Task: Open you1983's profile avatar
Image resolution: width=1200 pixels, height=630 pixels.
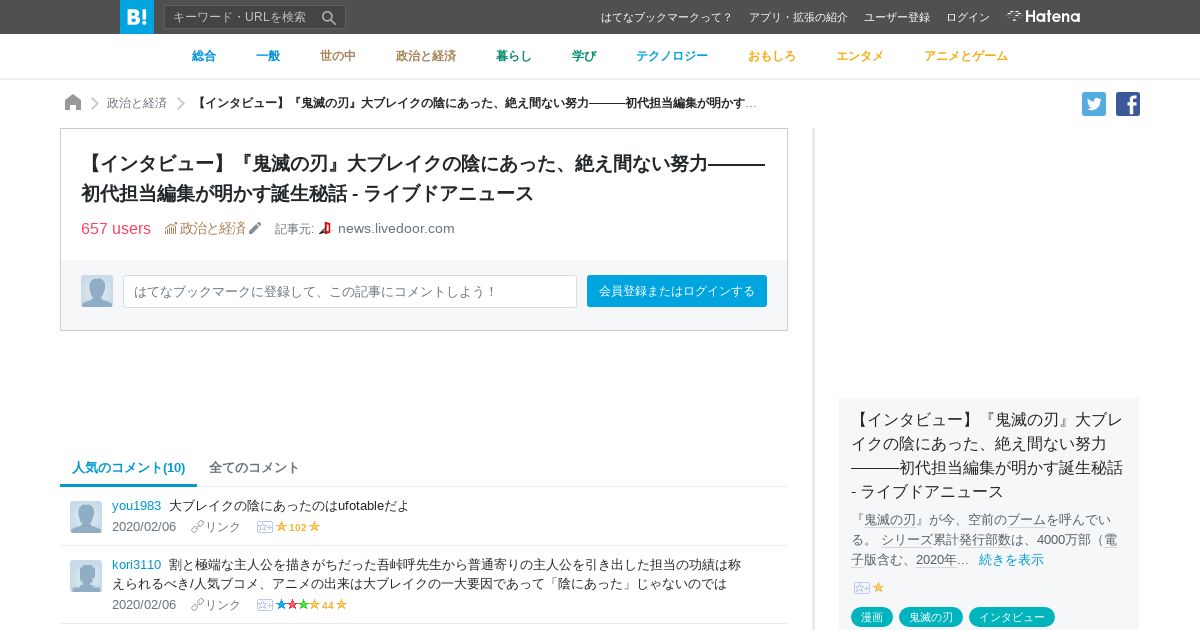Action: click(86, 517)
